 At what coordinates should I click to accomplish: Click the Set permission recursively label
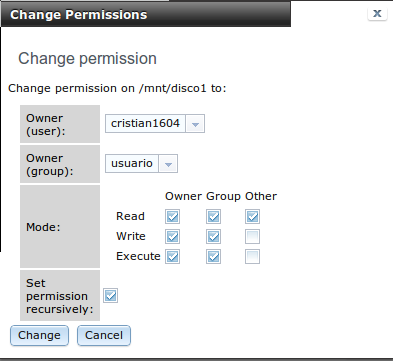[x=60, y=296]
